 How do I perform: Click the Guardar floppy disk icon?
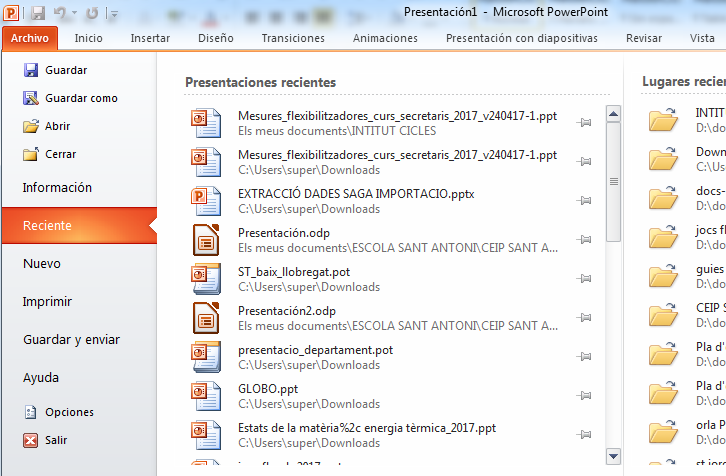click(31, 70)
